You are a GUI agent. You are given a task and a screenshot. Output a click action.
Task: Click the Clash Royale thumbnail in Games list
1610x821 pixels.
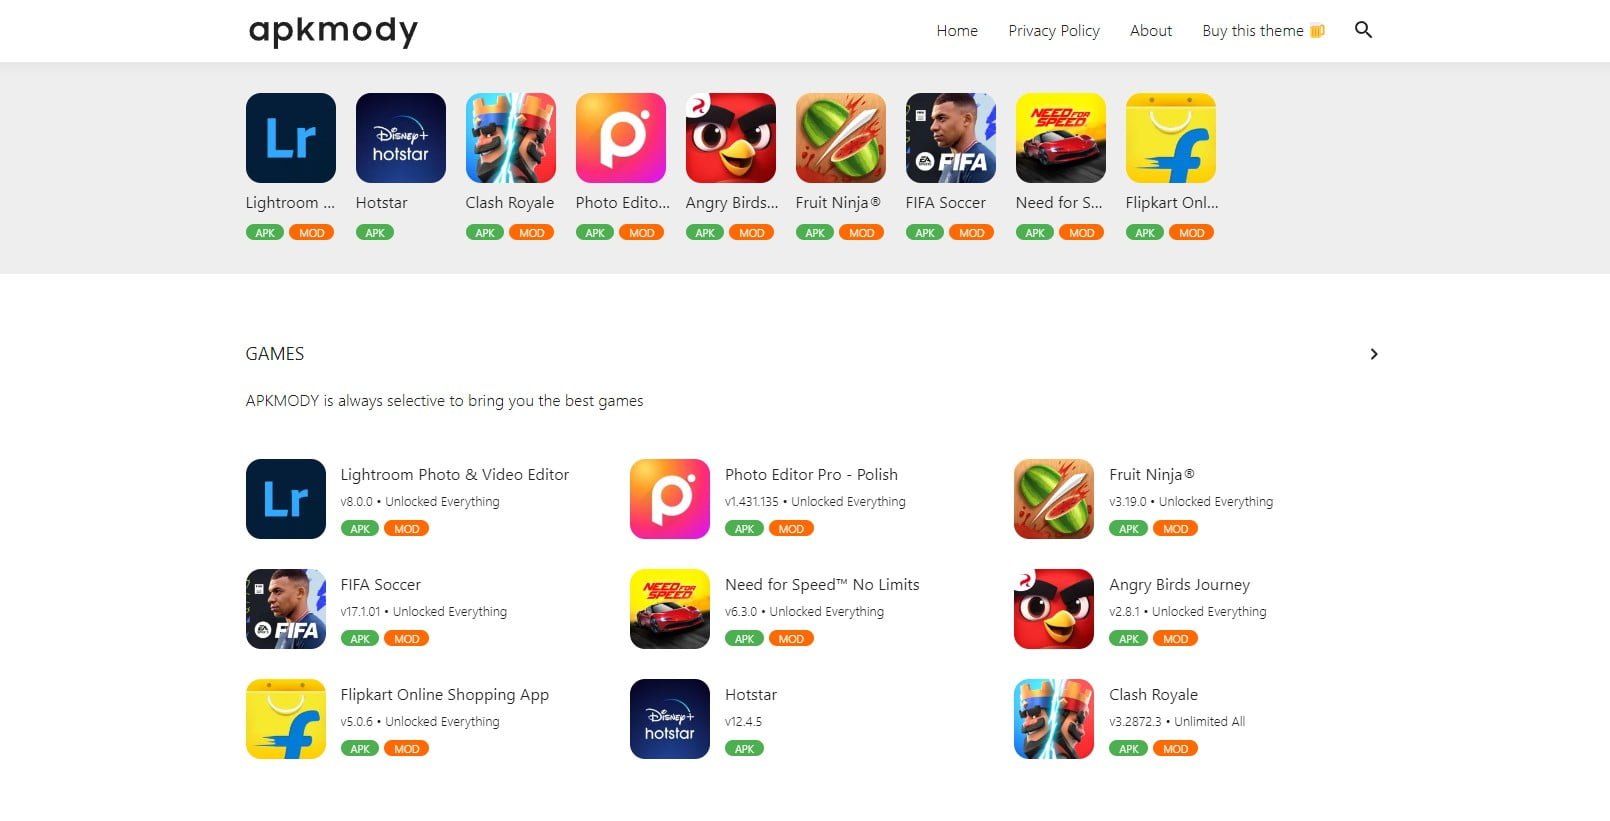(1054, 719)
